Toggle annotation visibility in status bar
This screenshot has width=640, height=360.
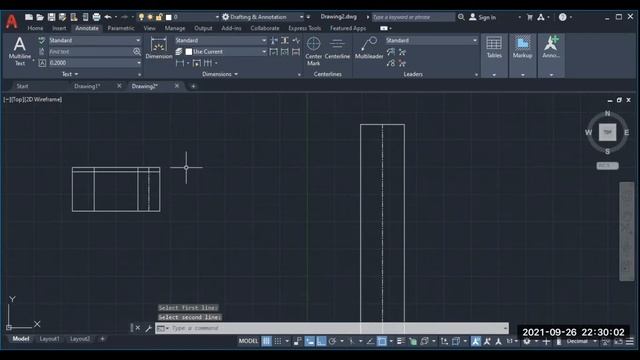click(x=476, y=341)
